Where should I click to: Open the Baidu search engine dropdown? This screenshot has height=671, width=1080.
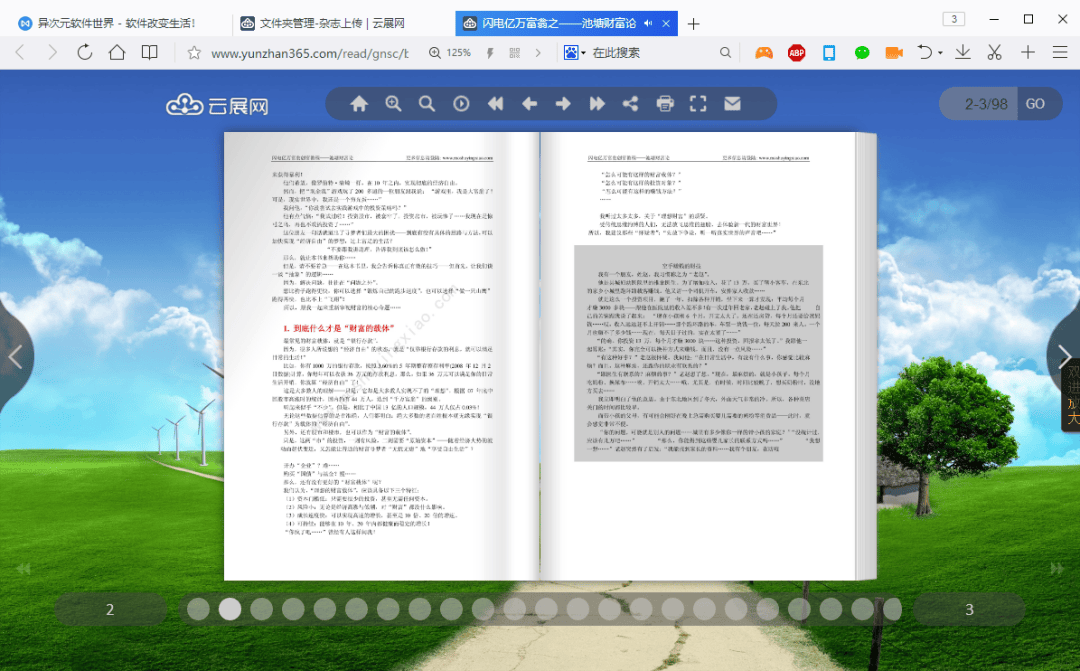click(574, 52)
